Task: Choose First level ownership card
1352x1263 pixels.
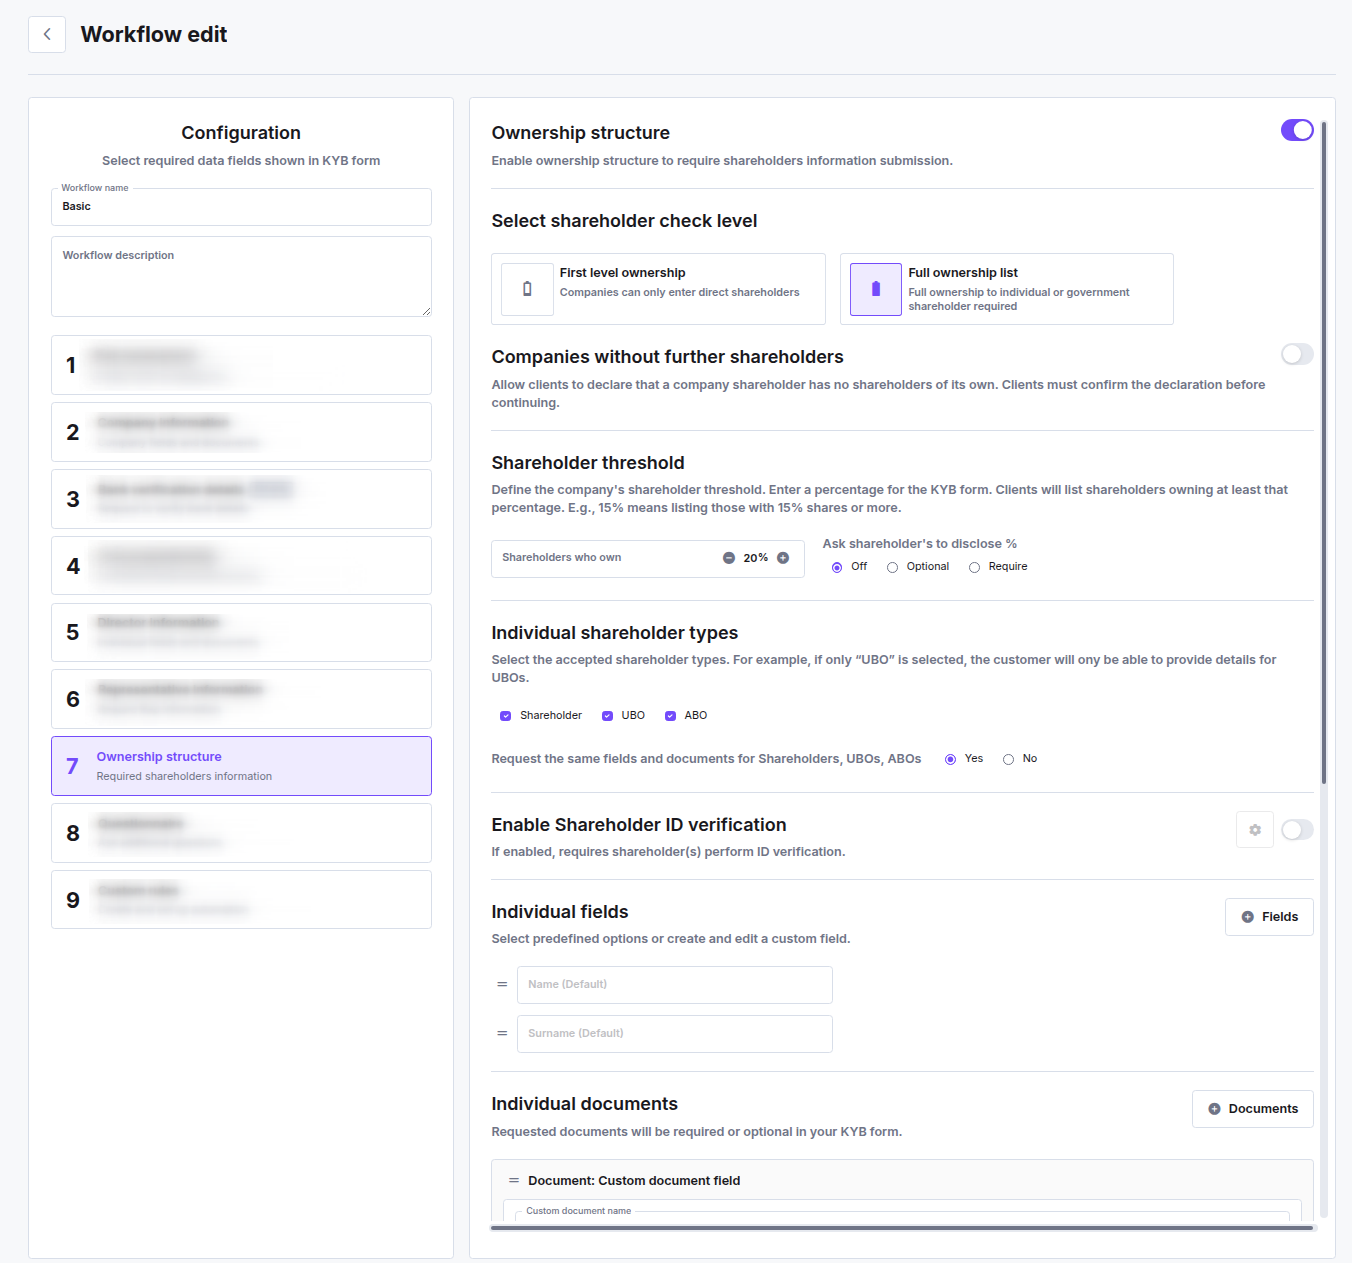Action: [658, 289]
